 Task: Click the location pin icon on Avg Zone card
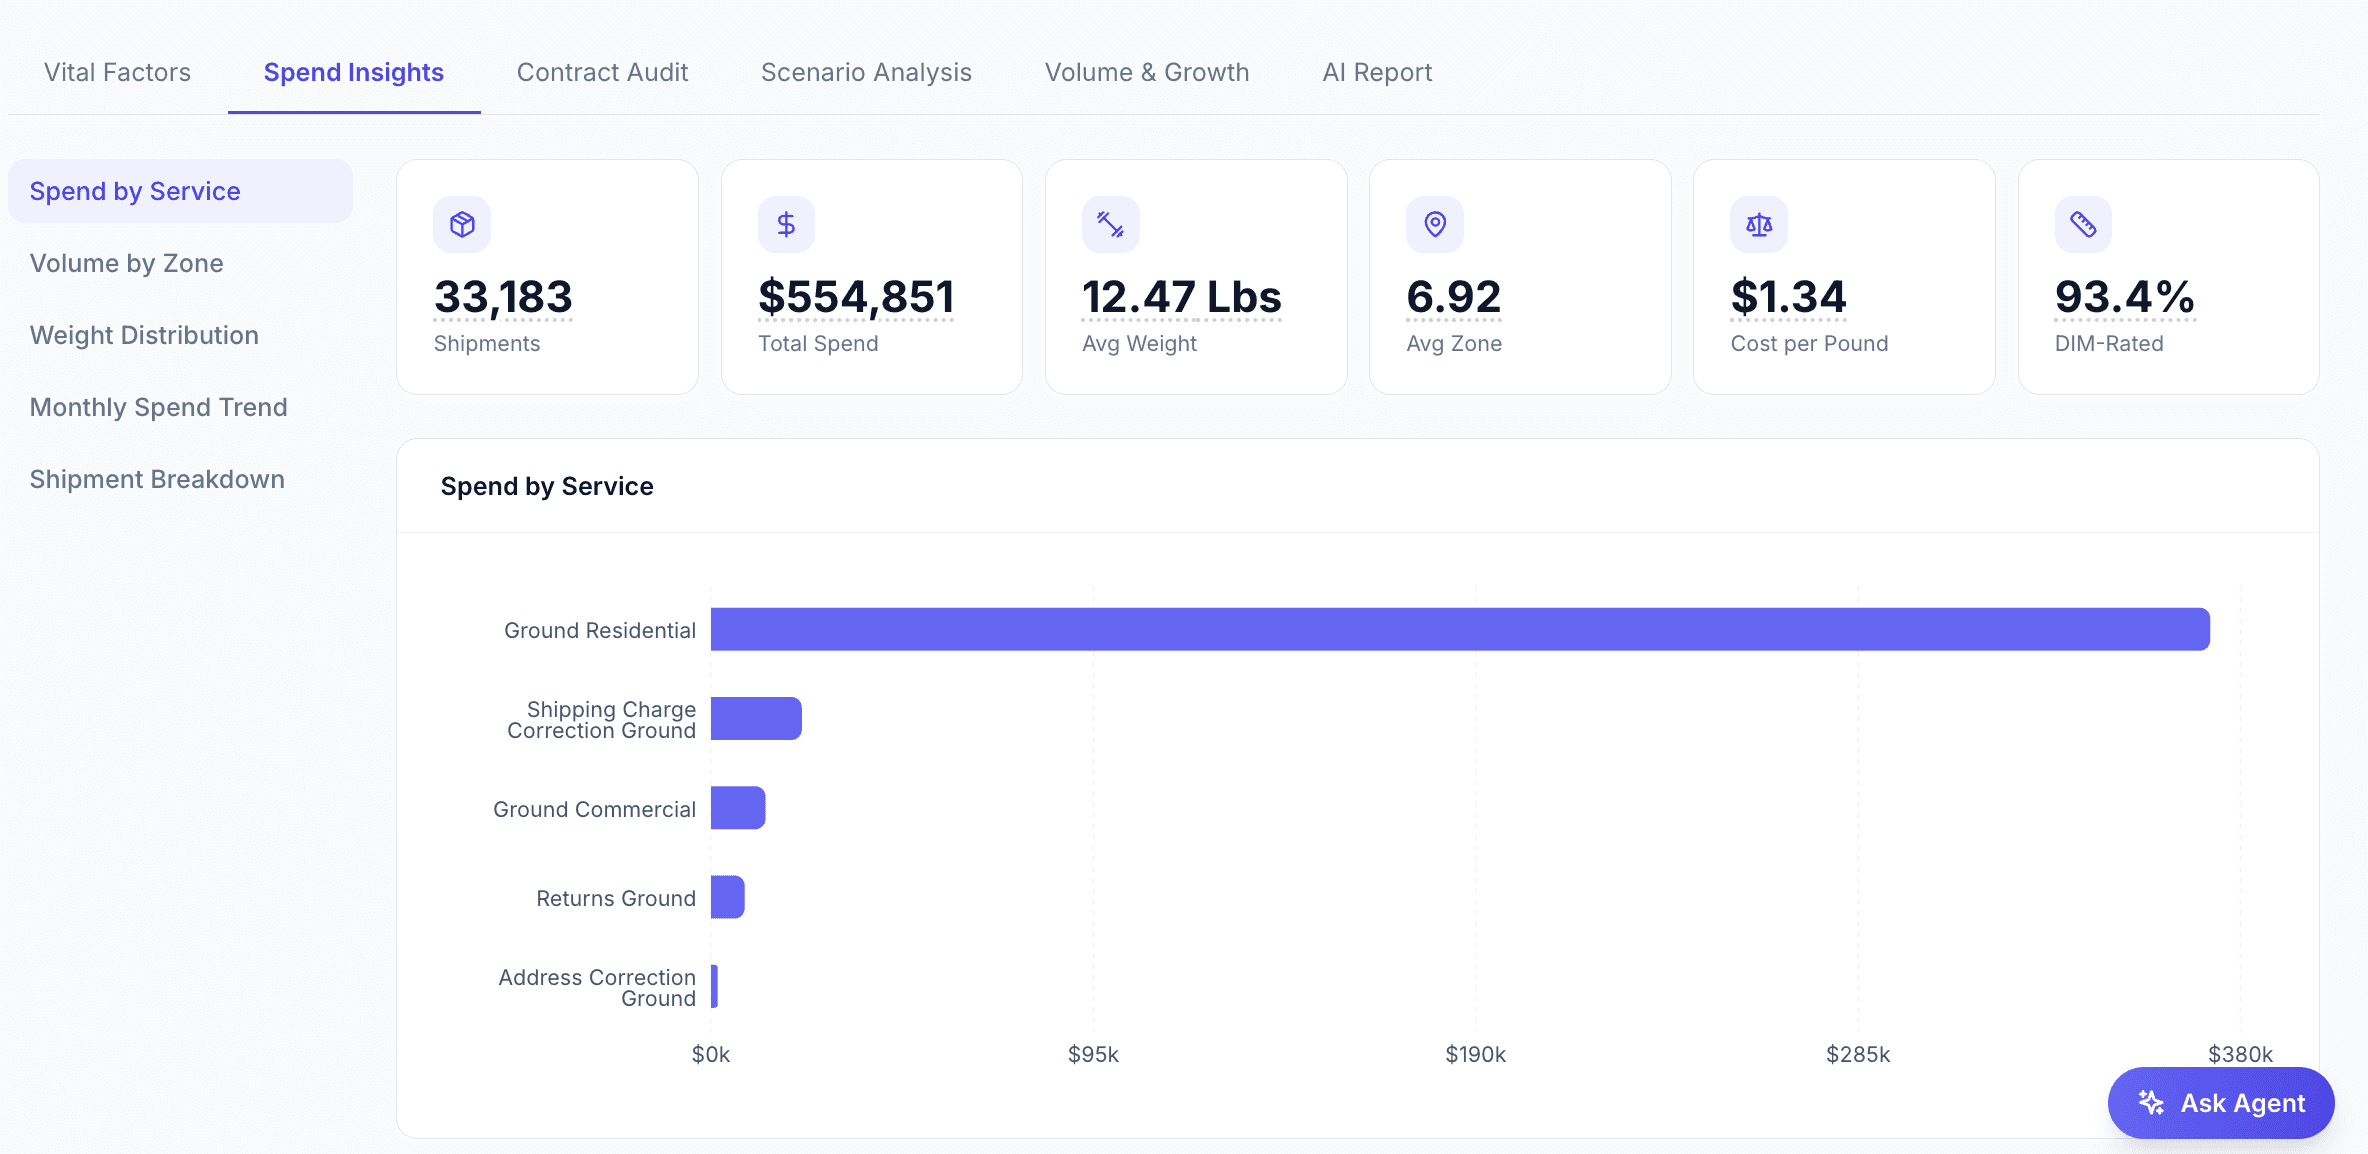(x=1435, y=224)
